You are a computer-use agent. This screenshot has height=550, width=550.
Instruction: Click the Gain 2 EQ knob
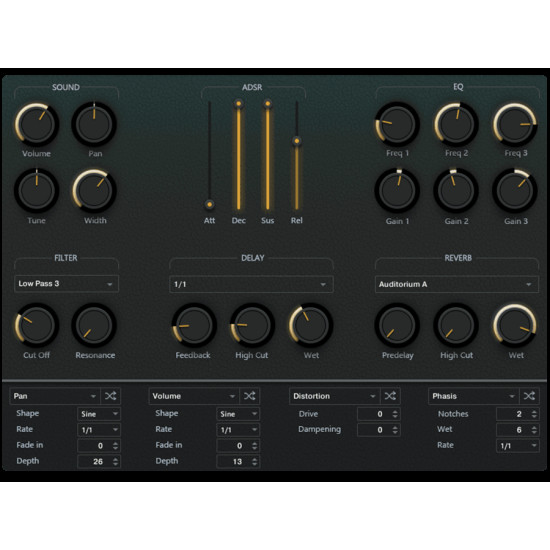click(456, 190)
